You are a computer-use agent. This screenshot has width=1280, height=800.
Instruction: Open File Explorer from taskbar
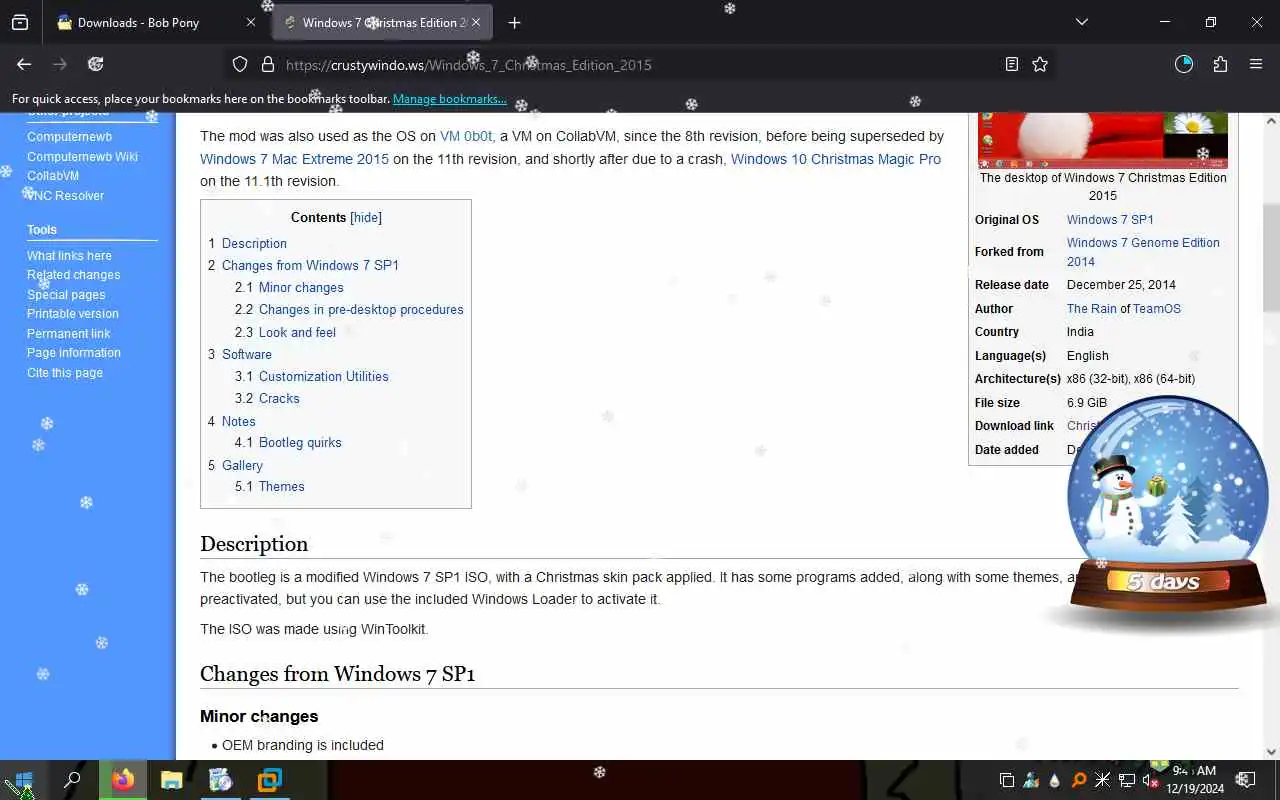[x=171, y=780]
